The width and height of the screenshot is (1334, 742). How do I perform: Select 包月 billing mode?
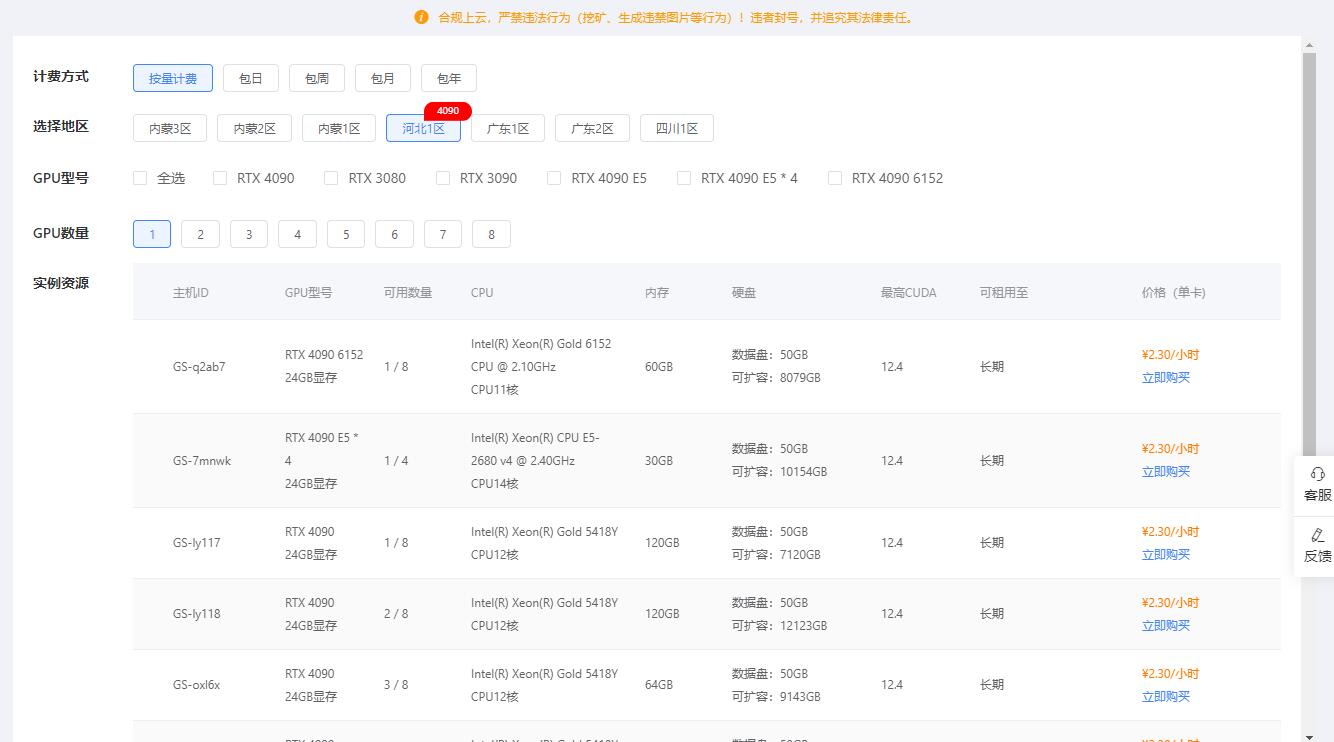[x=383, y=78]
